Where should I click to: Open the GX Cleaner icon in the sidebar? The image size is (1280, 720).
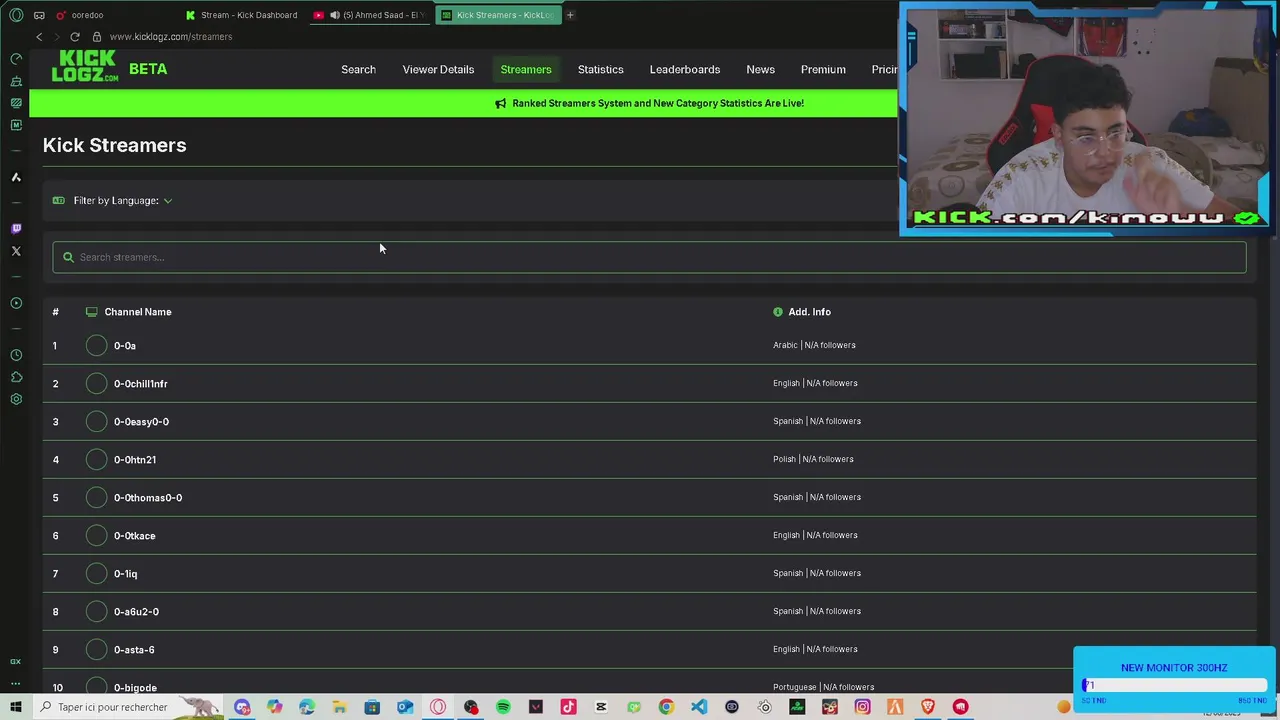coord(16,81)
